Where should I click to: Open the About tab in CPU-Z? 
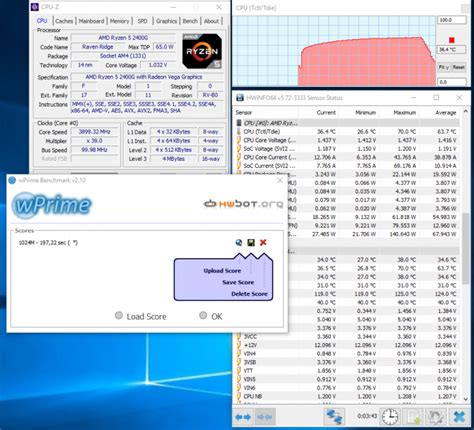[211, 21]
